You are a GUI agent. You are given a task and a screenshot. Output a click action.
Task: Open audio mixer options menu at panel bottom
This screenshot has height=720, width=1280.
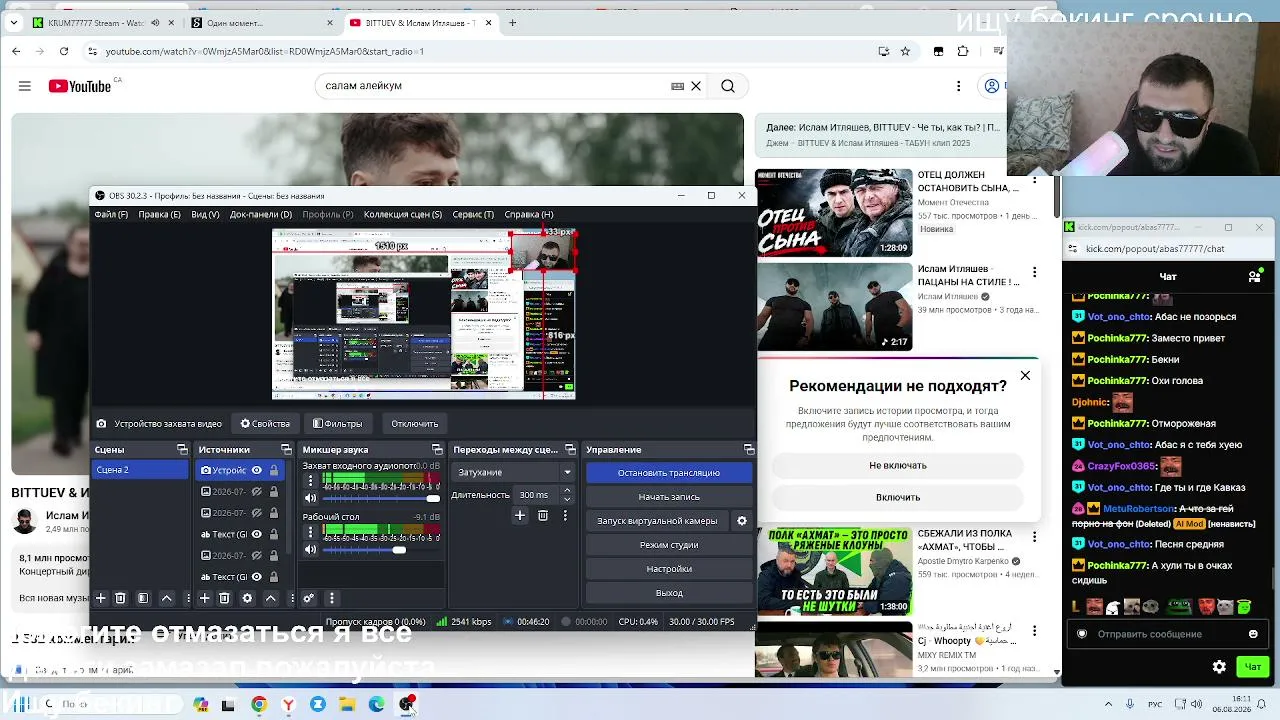point(331,598)
